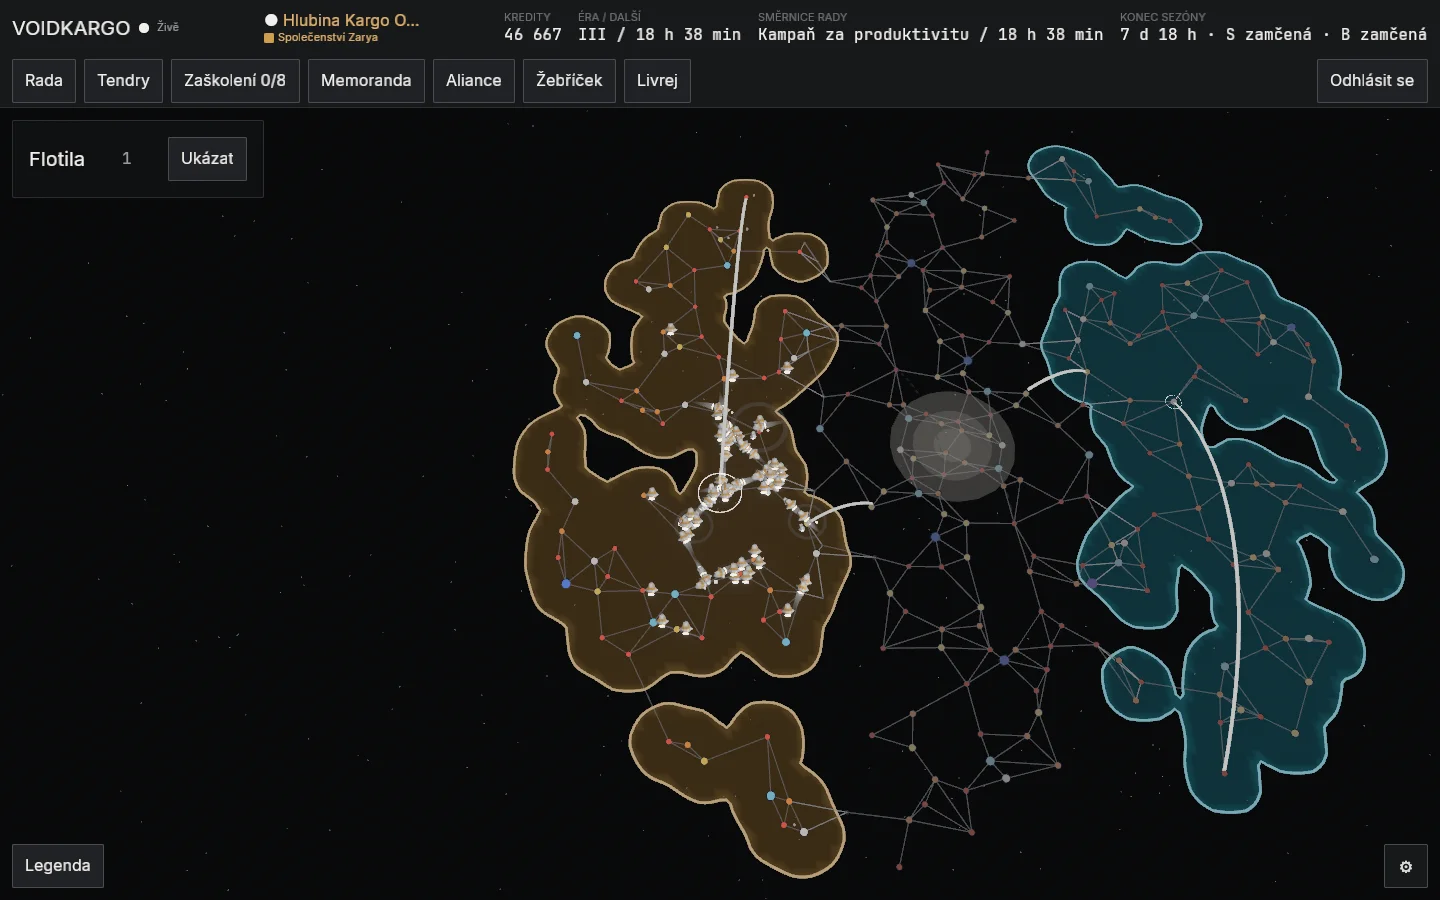Open the Legenda panel
Image resolution: width=1440 pixels, height=900 pixels.
(58, 866)
